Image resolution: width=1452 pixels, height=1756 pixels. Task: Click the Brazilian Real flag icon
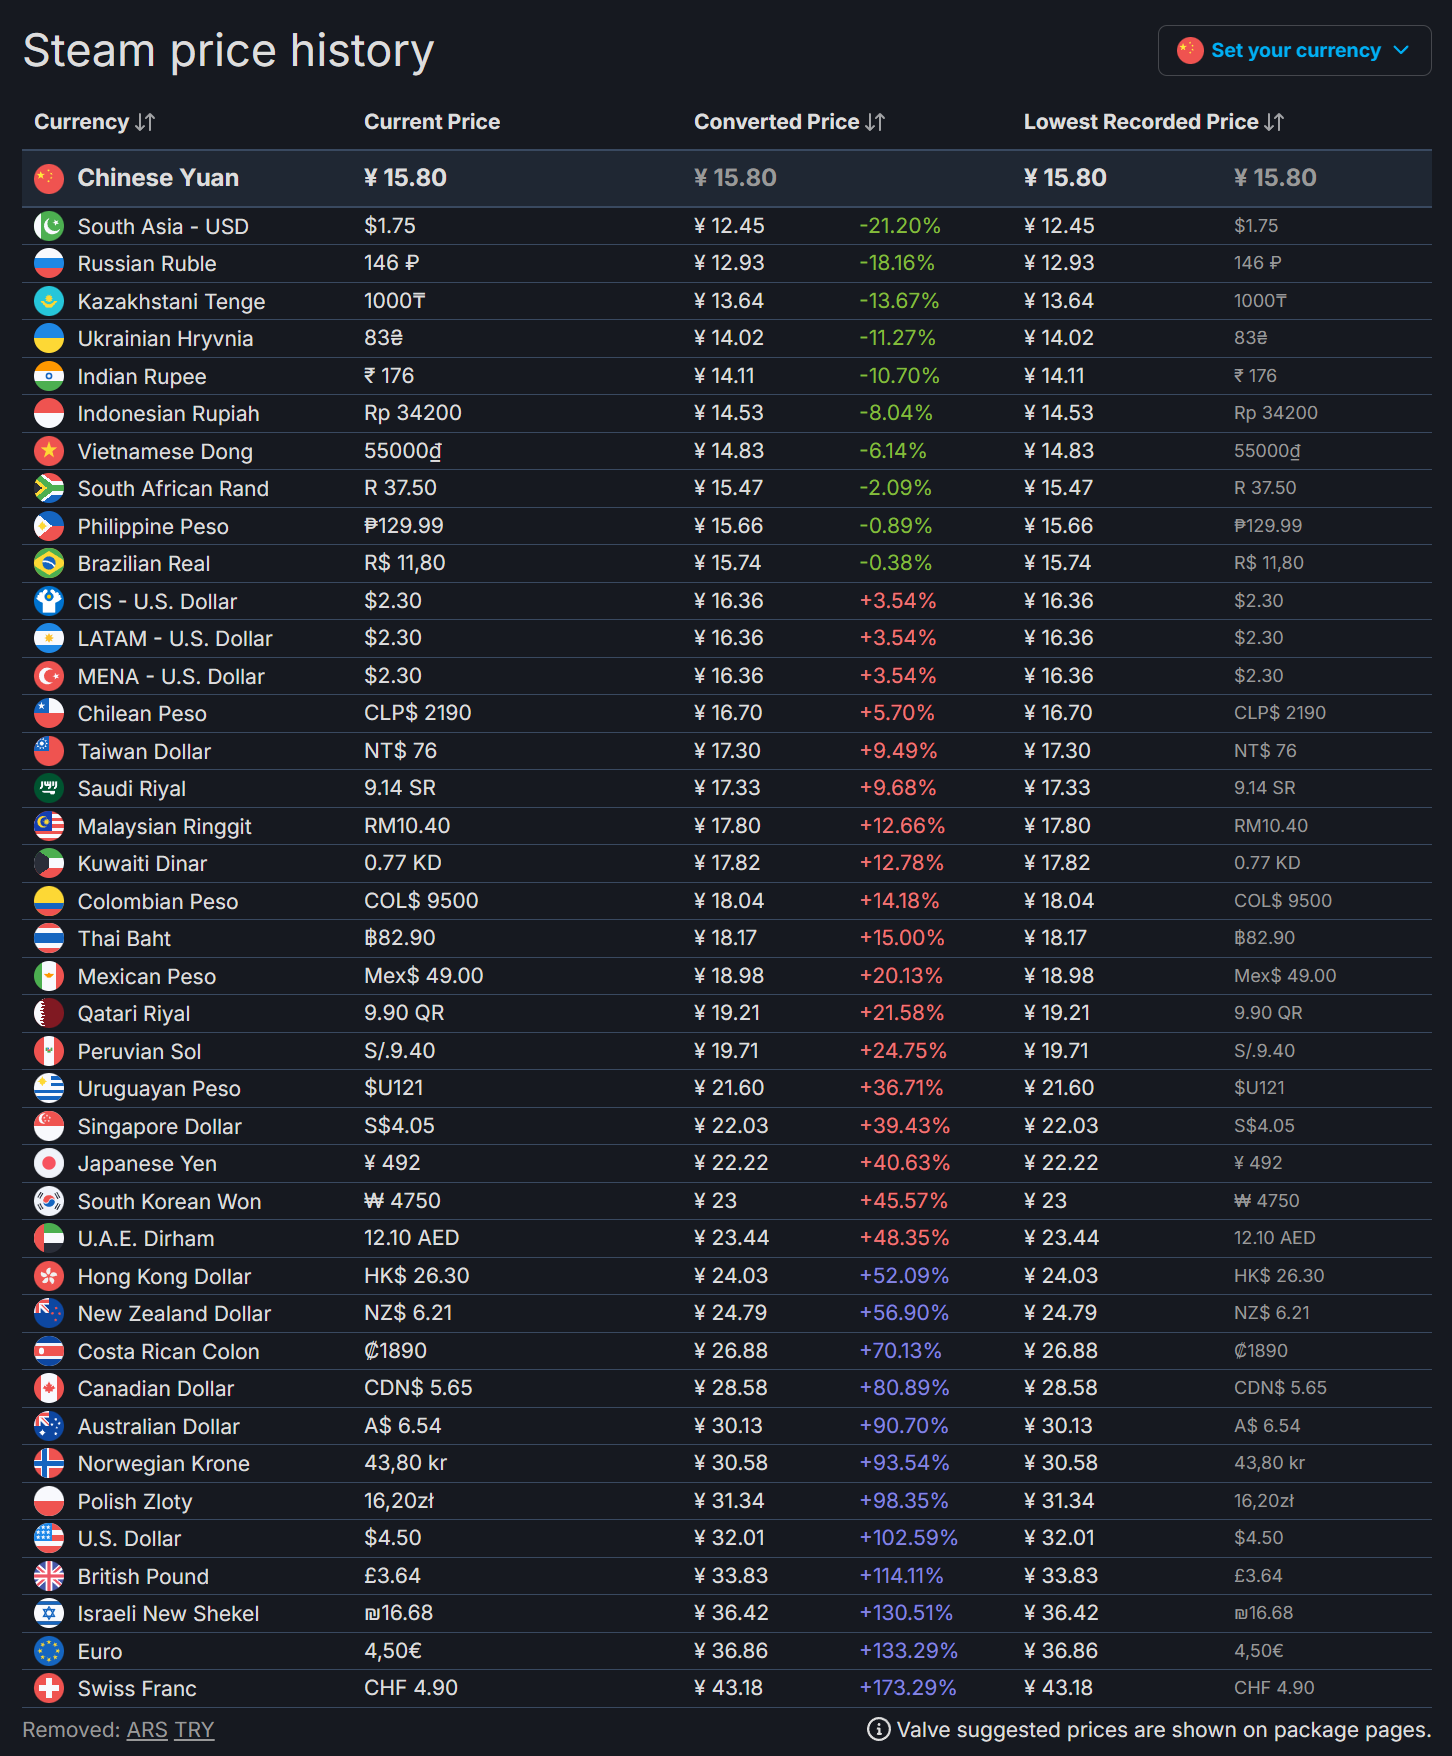coord(49,564)
